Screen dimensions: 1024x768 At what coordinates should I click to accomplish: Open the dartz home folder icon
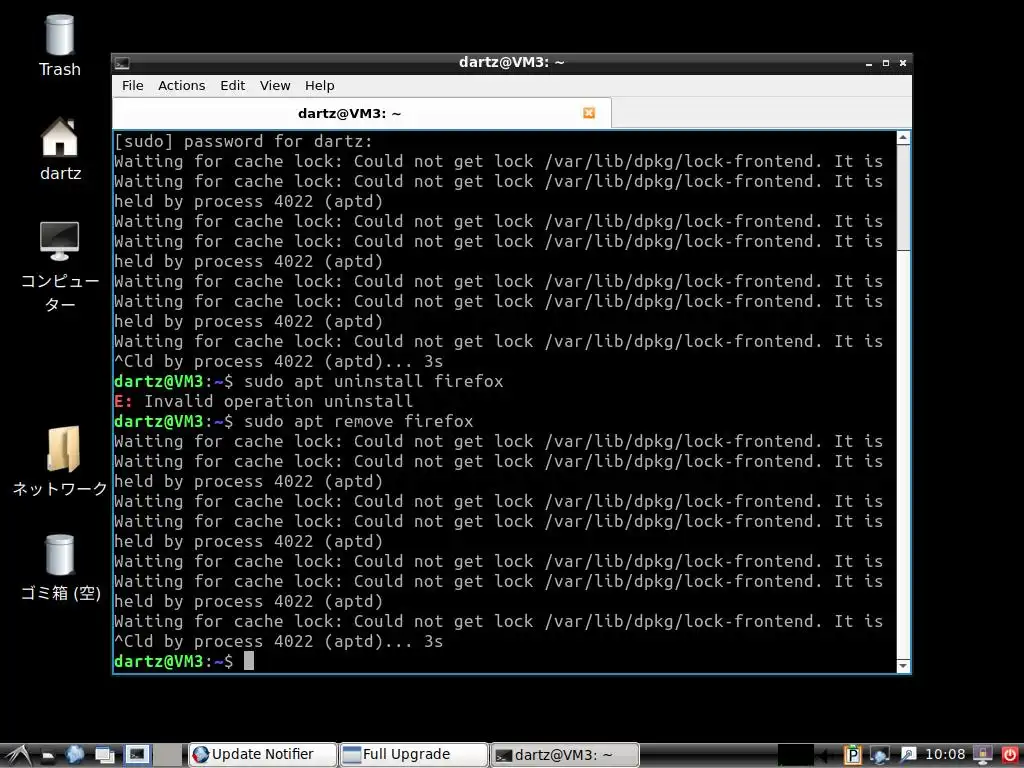tap(60, 149)
